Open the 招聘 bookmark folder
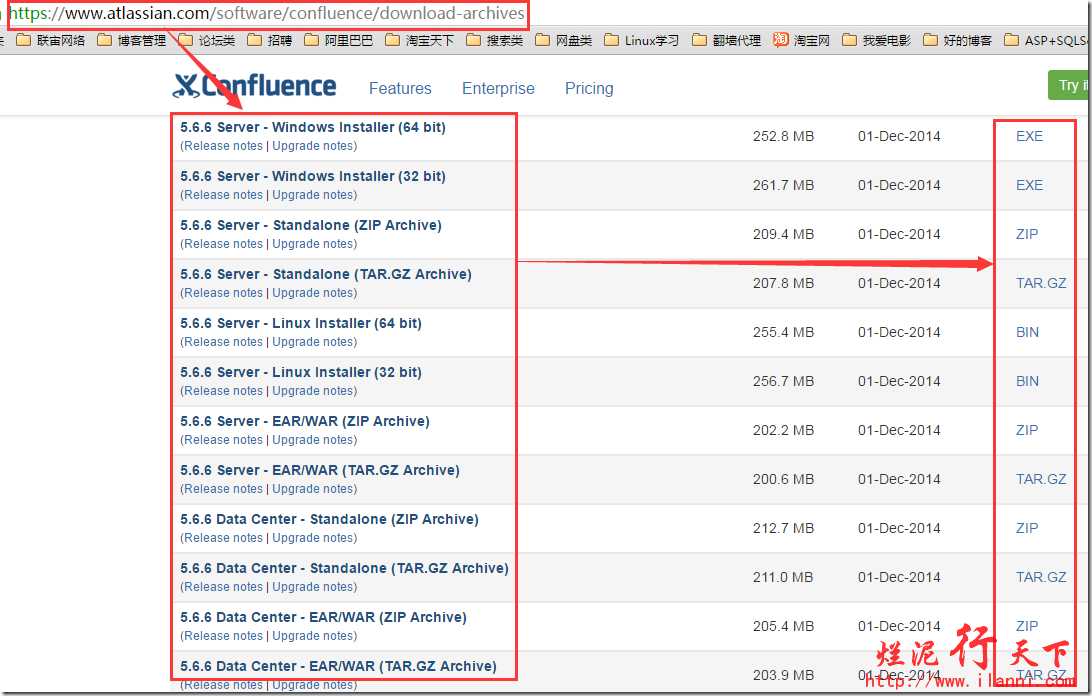The image size is (1092, 696). (x=270, y=40)
